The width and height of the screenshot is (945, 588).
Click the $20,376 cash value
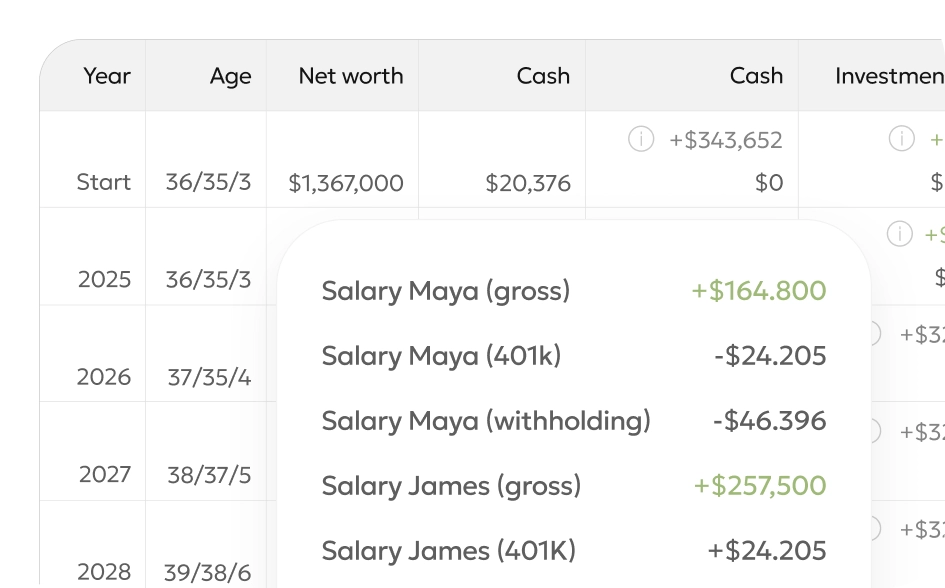[528, 183]
